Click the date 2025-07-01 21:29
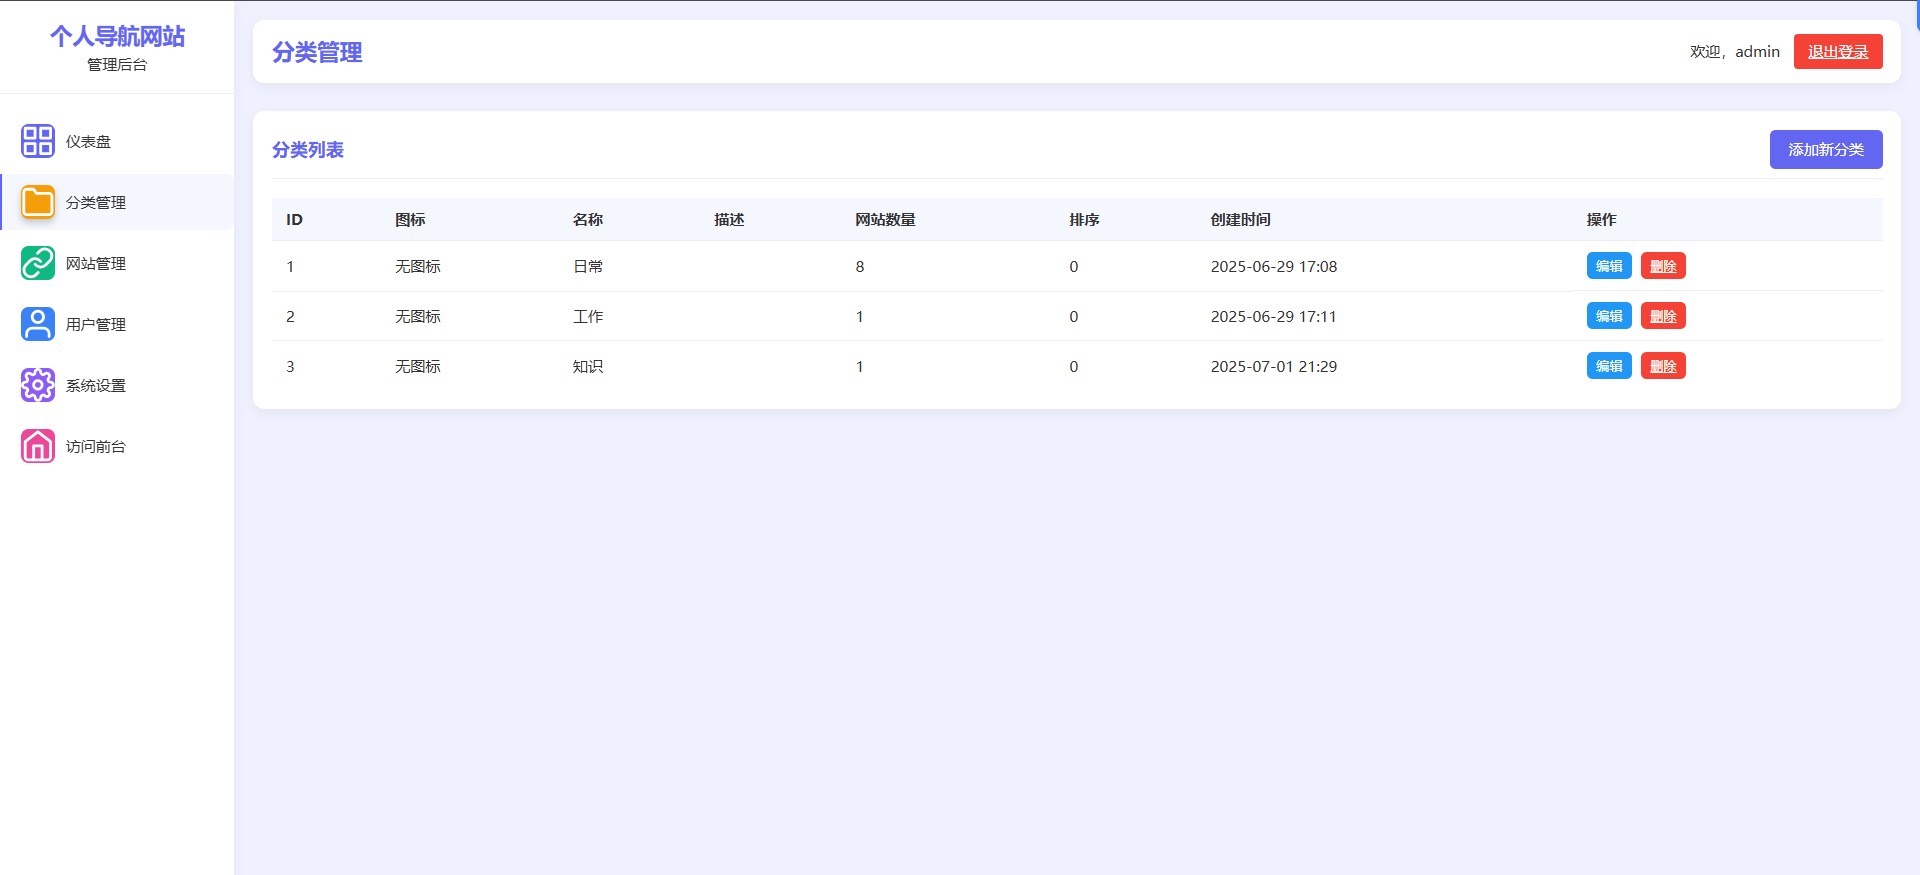The height and width of the screenshot is (875, 1920). click(x=1274, y=367)
